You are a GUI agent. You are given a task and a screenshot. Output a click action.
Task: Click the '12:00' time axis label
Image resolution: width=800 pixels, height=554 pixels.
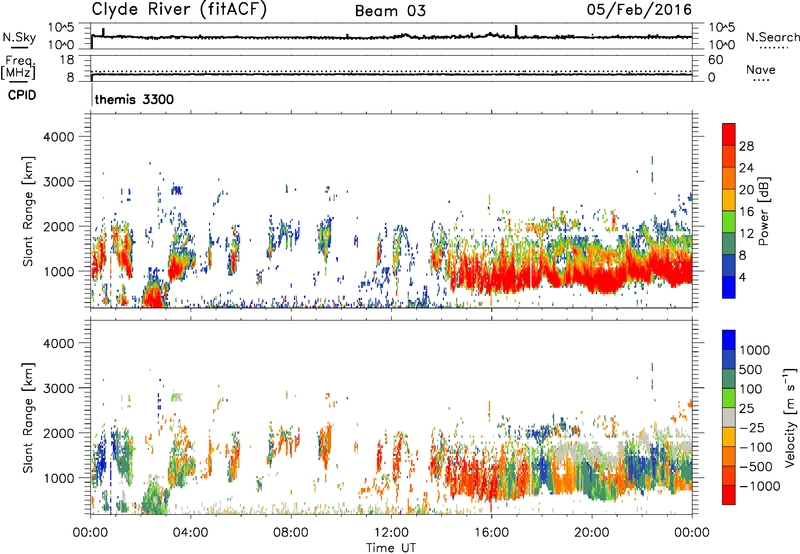click(x=391, y=533)
